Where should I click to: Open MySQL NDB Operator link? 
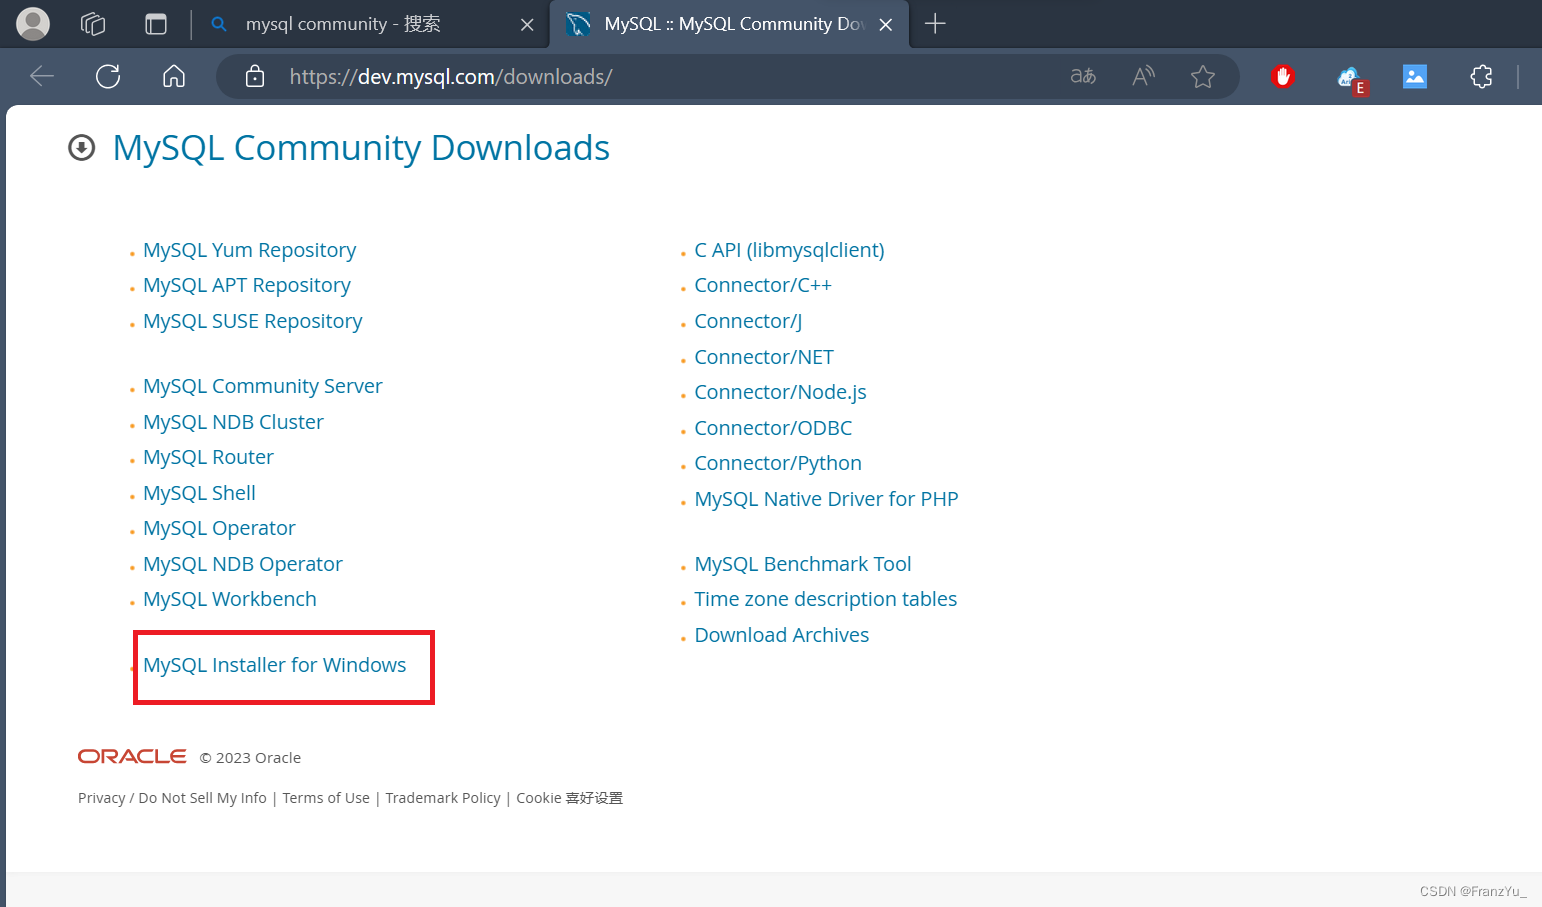pyautogui.click(x=243, y=564)
